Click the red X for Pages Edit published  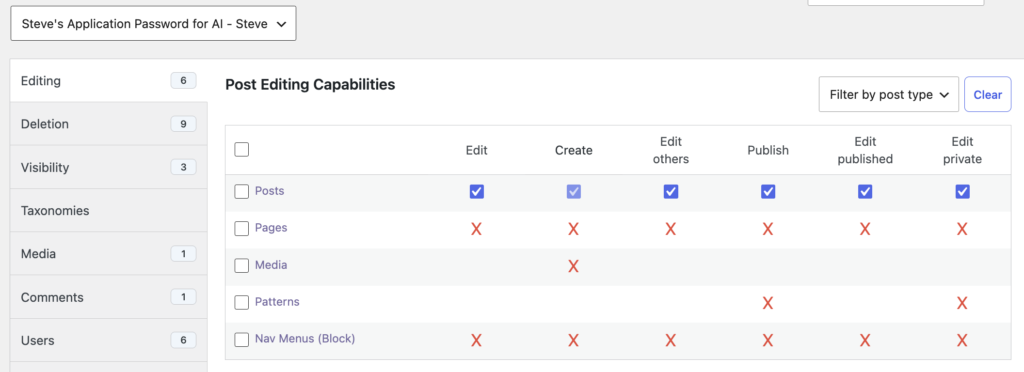coord(865,229)
